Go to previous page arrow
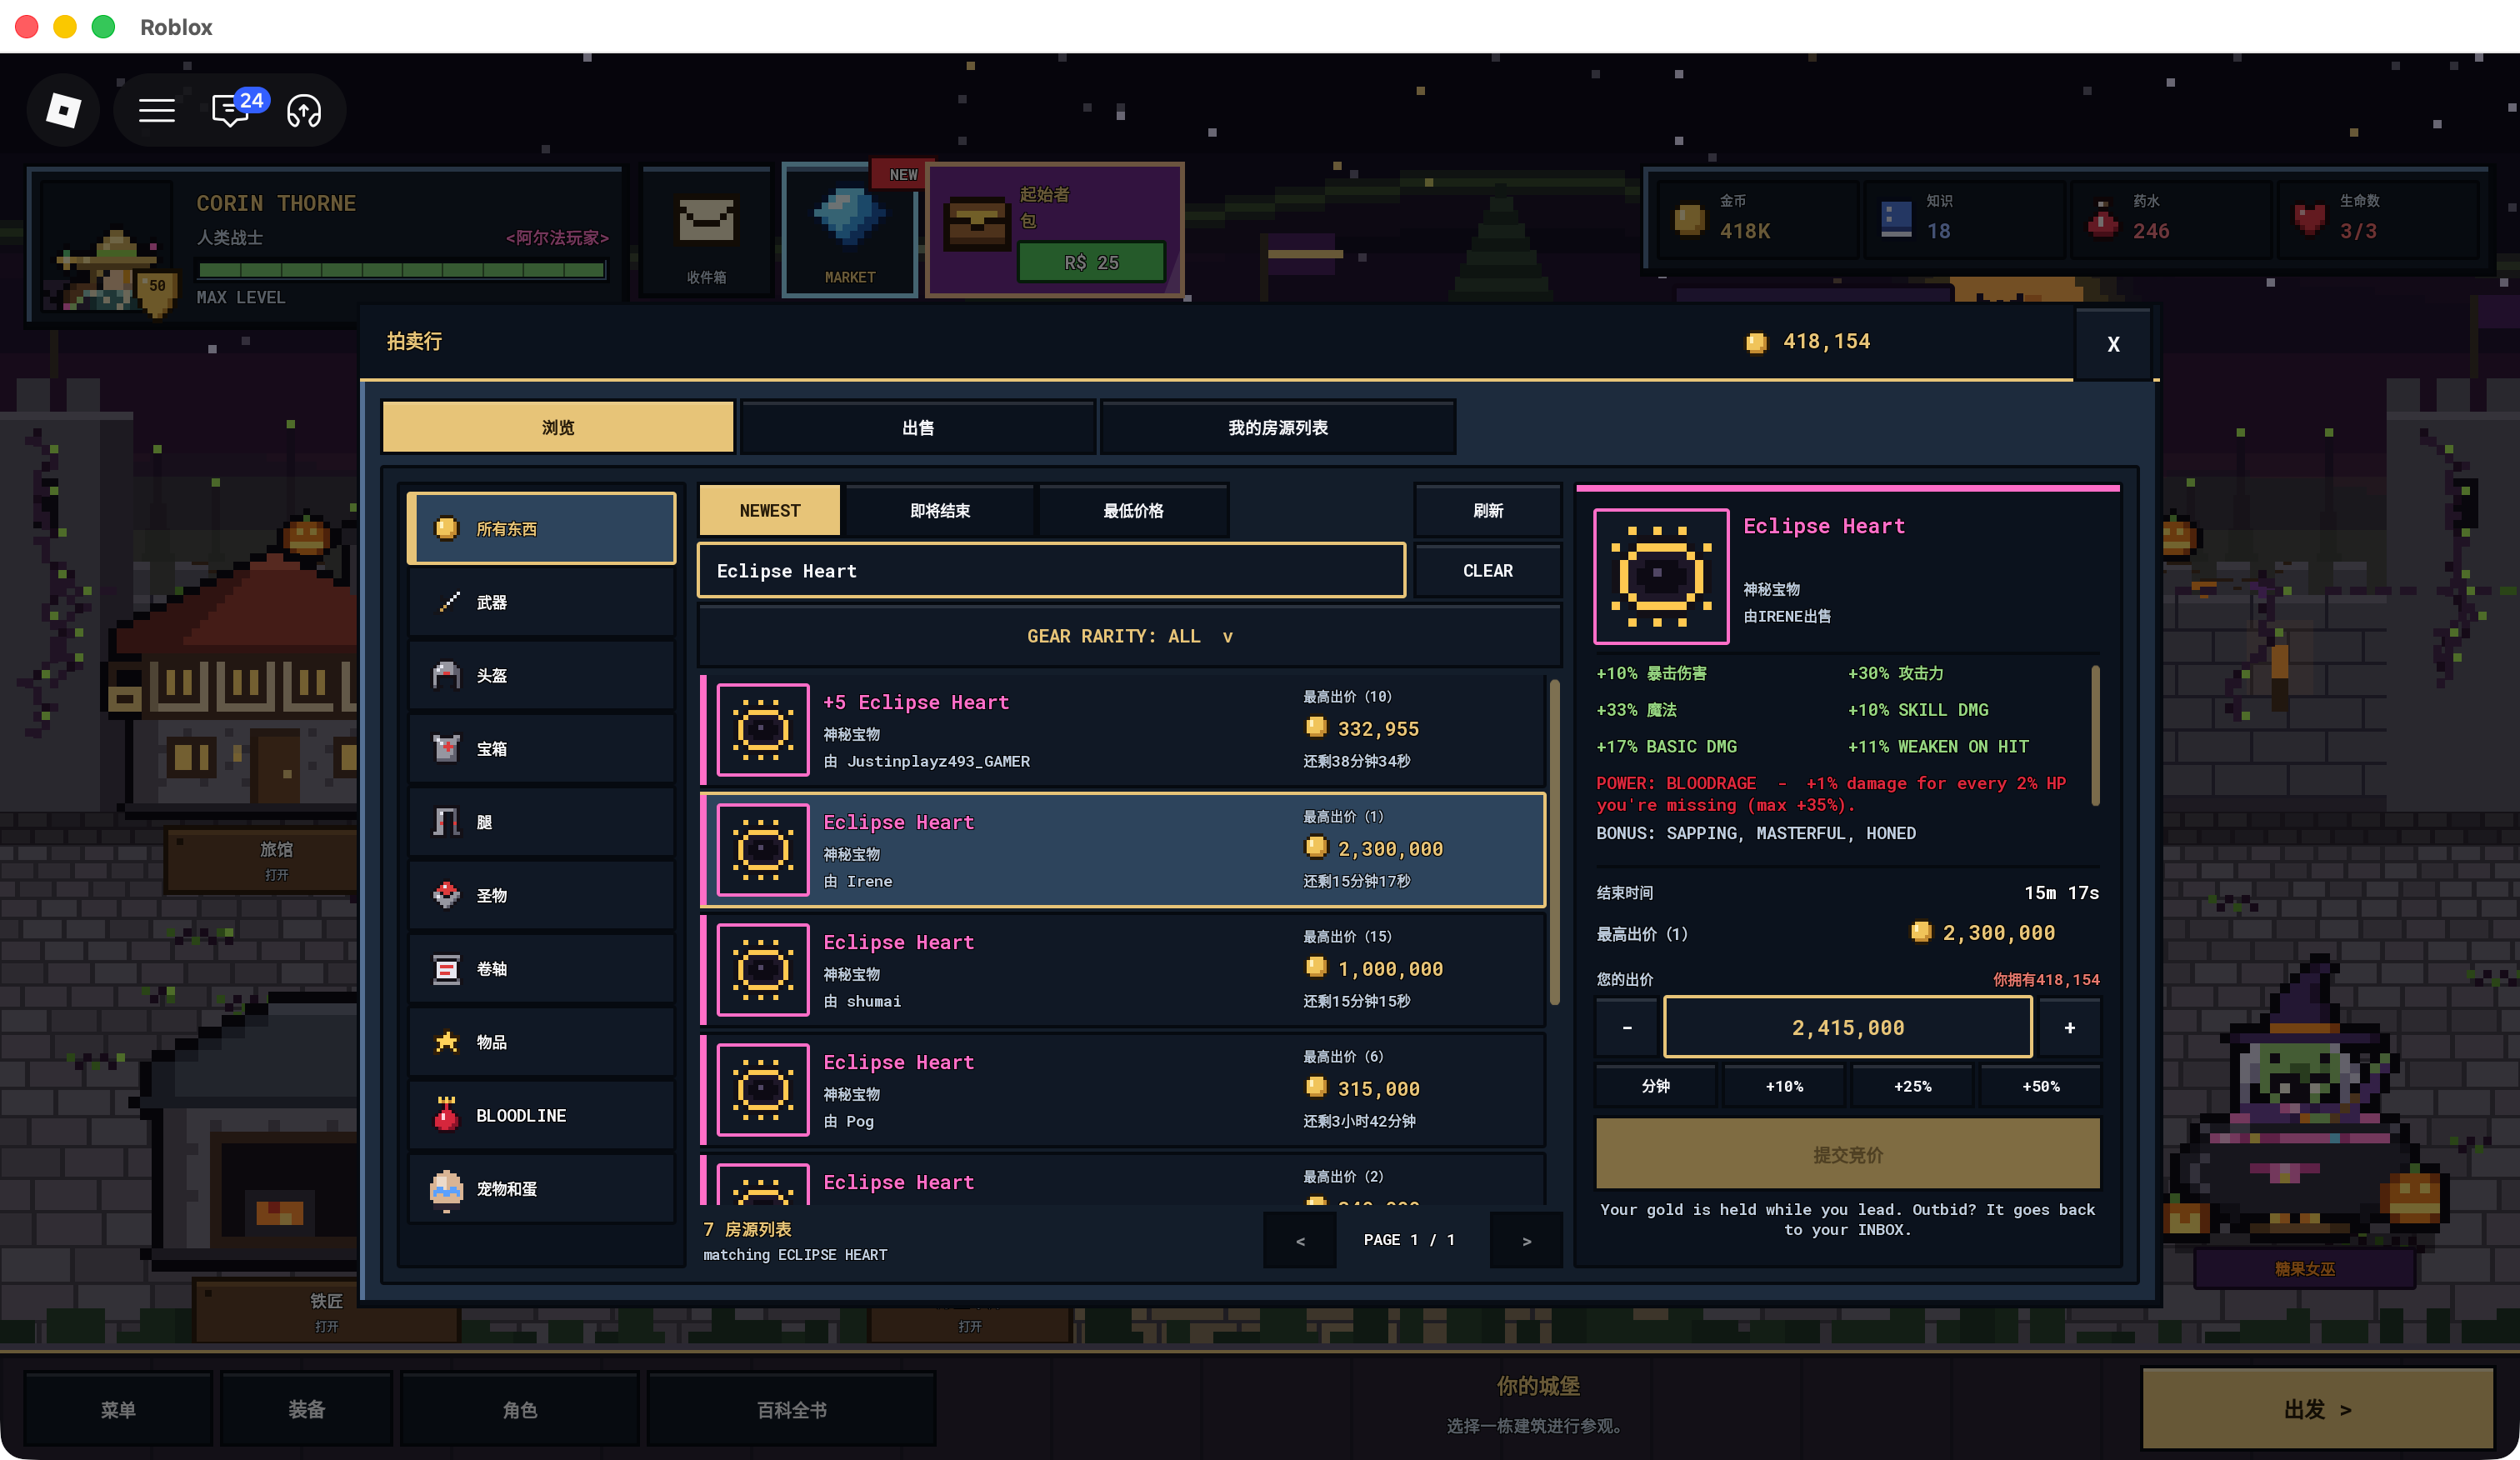Image resolution: width=2520 pixels, height=1460 pixels. tap(1300, 1241)
